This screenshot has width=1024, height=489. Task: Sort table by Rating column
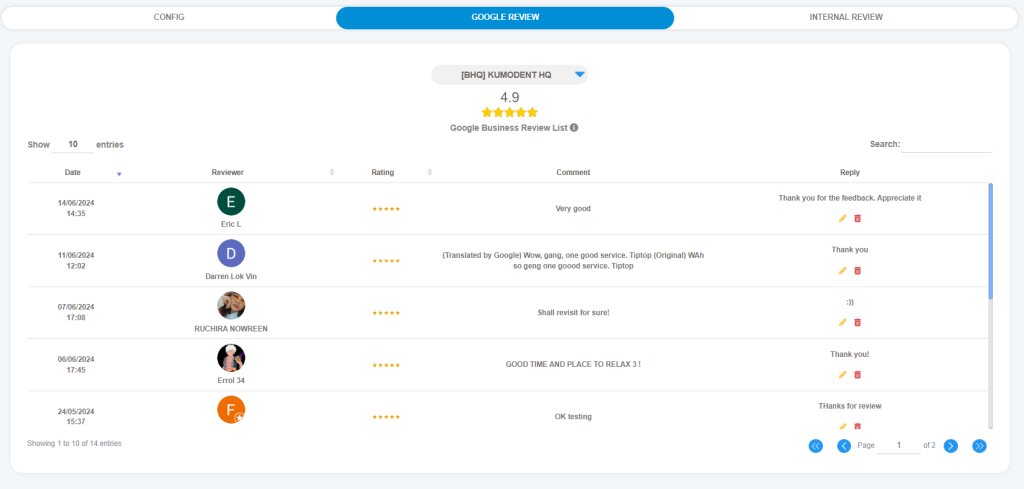383,172
